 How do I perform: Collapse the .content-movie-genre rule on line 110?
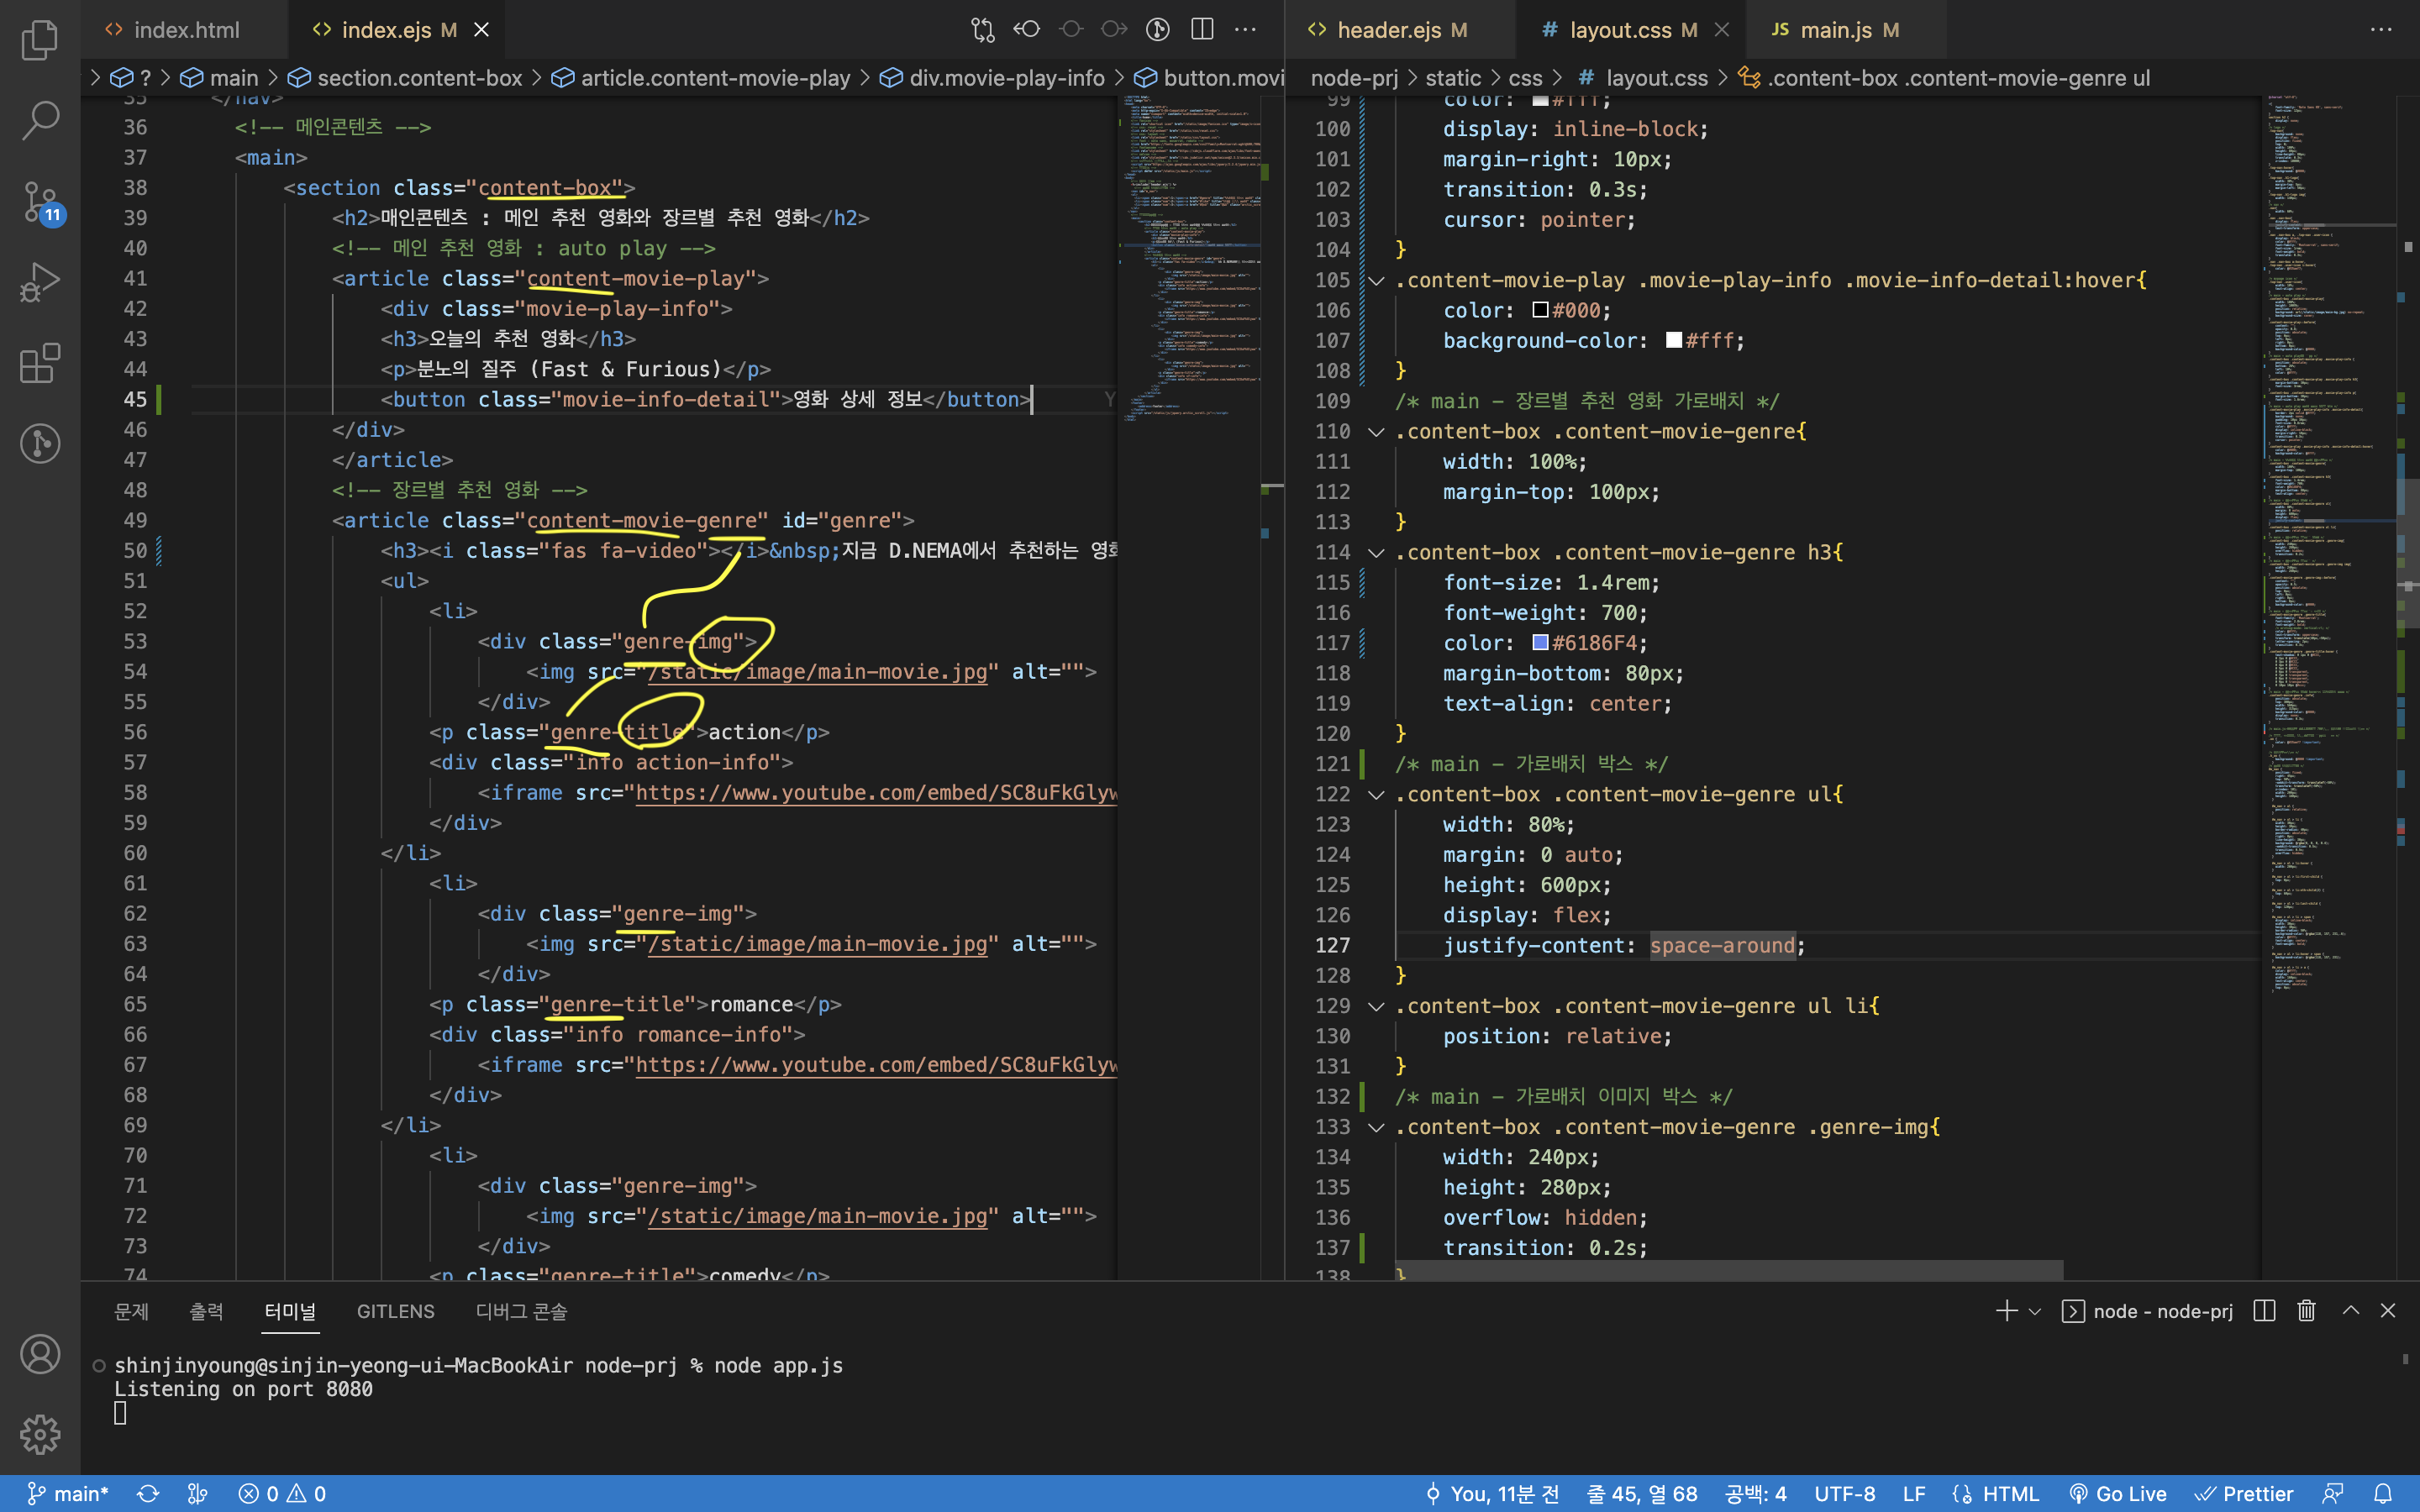click(x=1376, y=432)
